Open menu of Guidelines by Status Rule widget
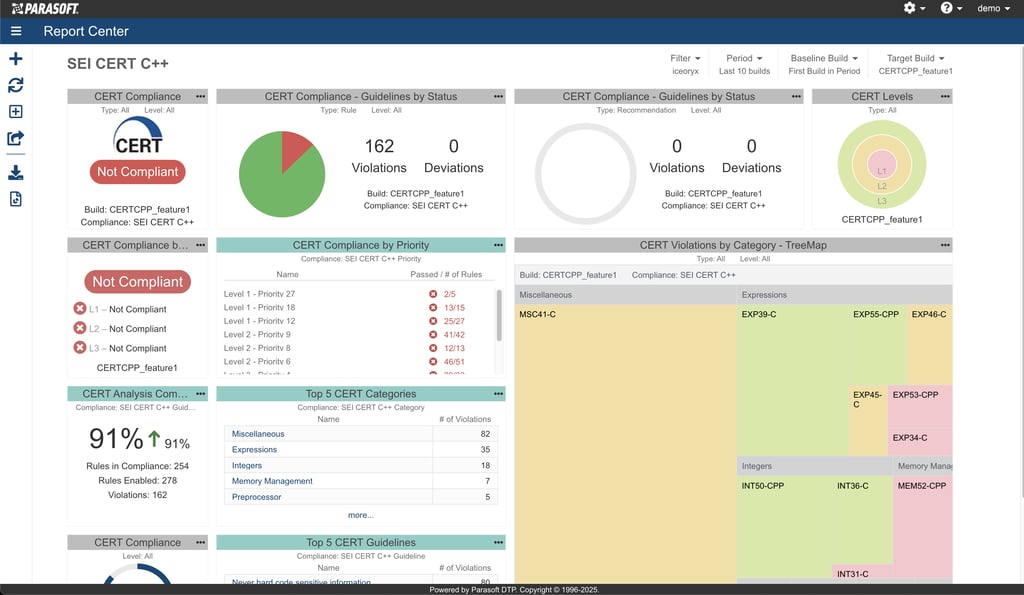1024x595 pixels. [498, 96]
